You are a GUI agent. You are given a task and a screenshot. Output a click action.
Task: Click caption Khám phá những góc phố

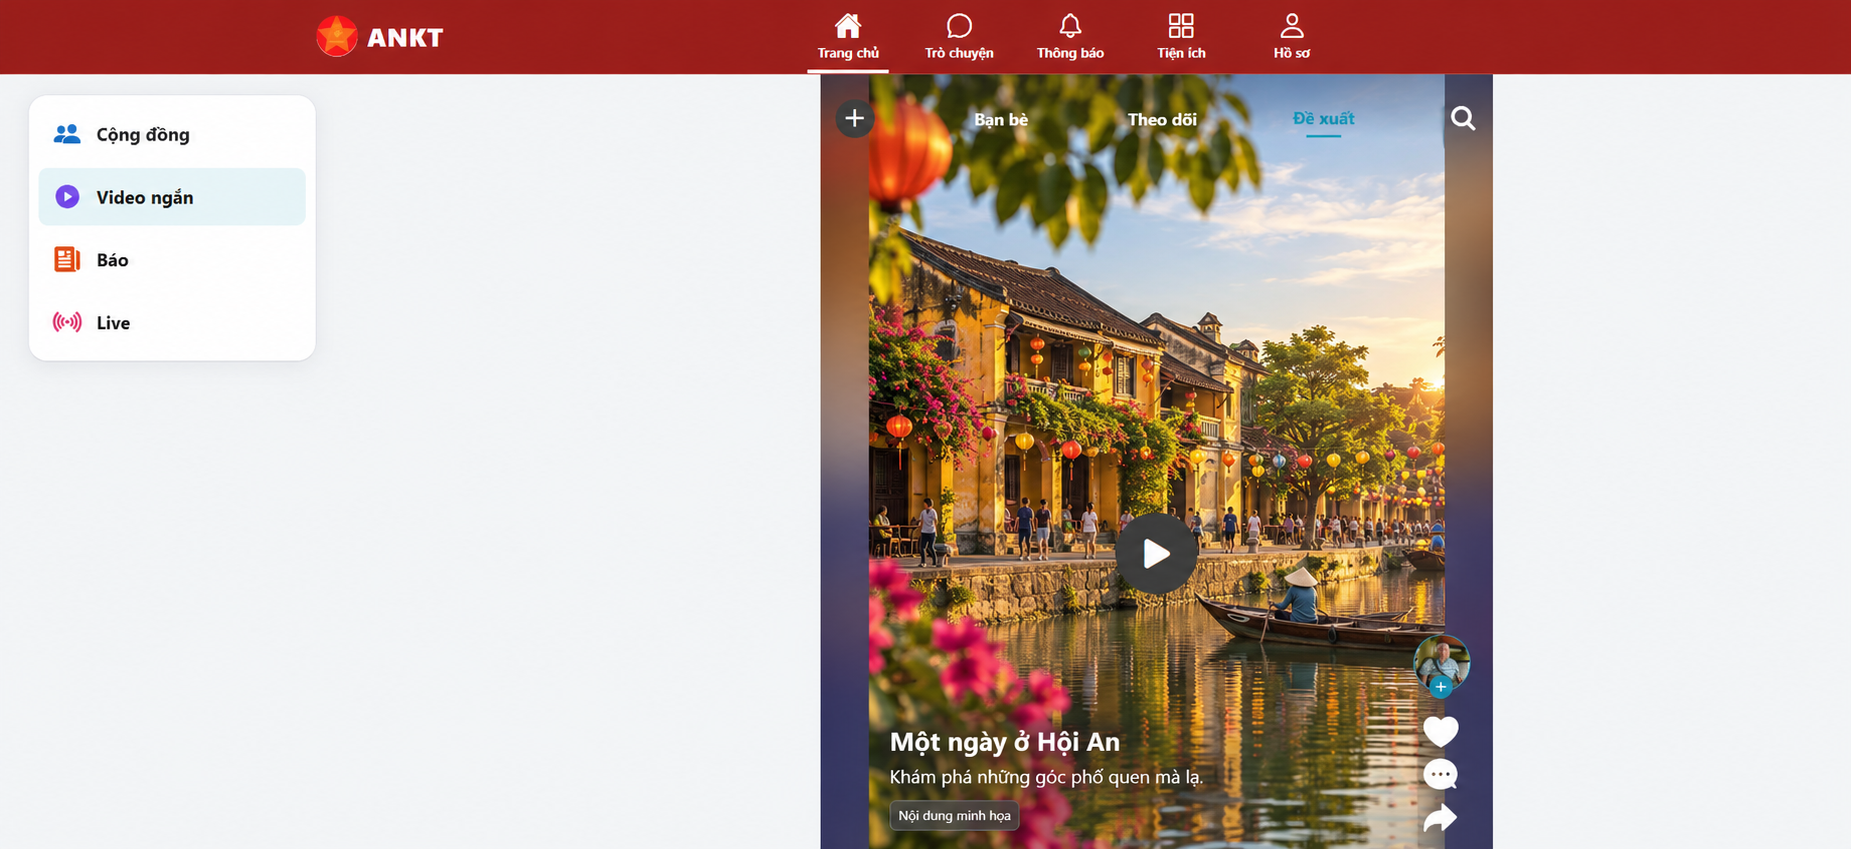(x=1046, y=777)
